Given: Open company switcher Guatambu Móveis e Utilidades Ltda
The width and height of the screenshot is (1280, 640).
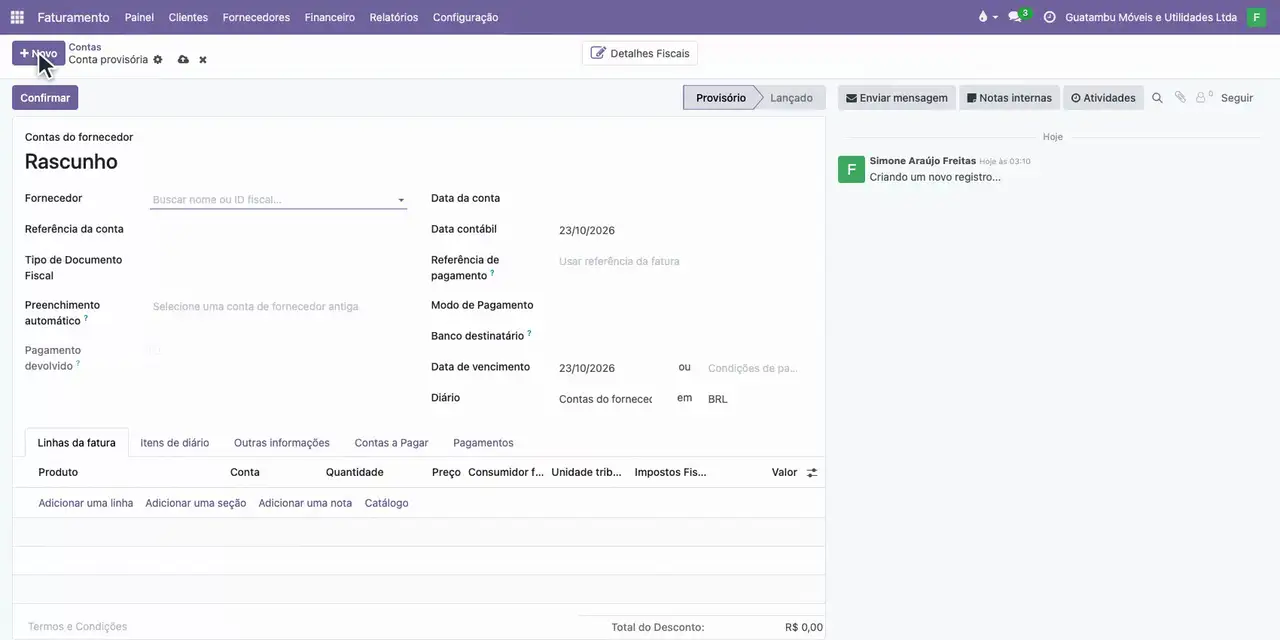Looking at the screenshot, I should [1151, 17].
